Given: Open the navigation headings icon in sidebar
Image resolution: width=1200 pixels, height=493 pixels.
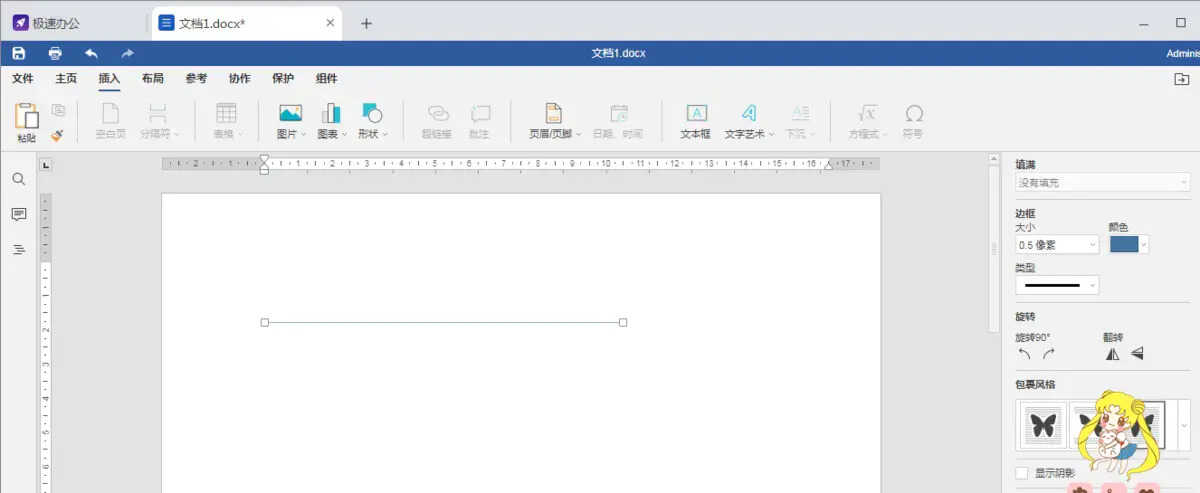Looking at the screenshot, I should point(18,249).
